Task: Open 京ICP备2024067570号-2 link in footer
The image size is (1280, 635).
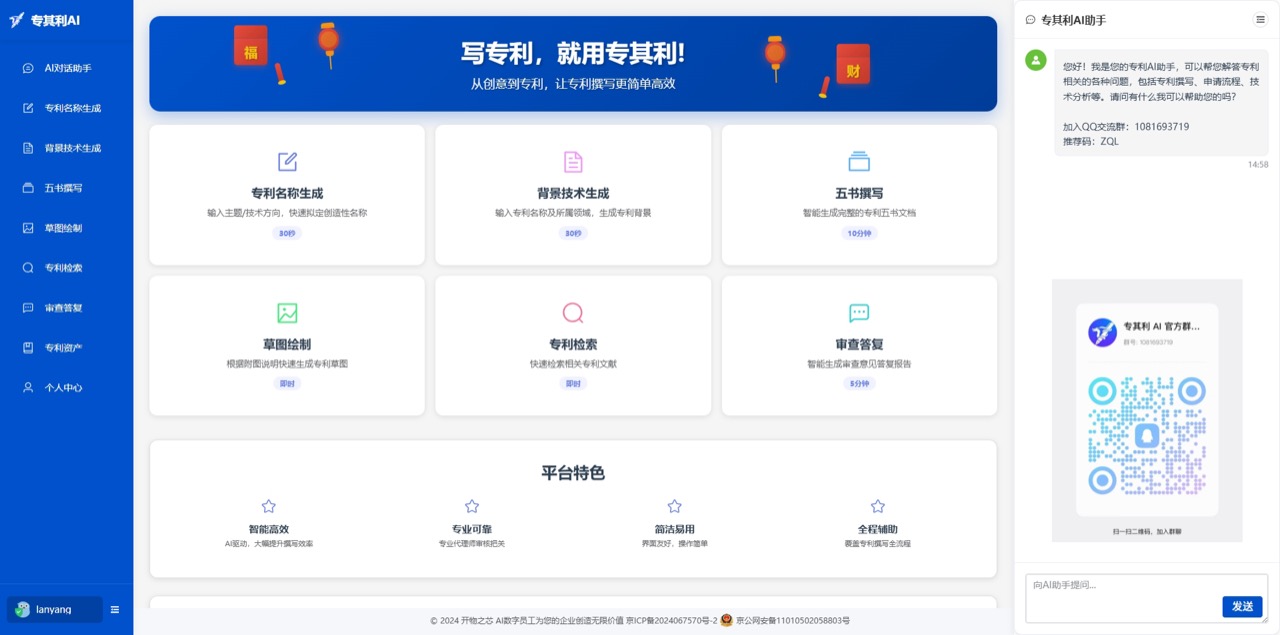Action: 672,621
